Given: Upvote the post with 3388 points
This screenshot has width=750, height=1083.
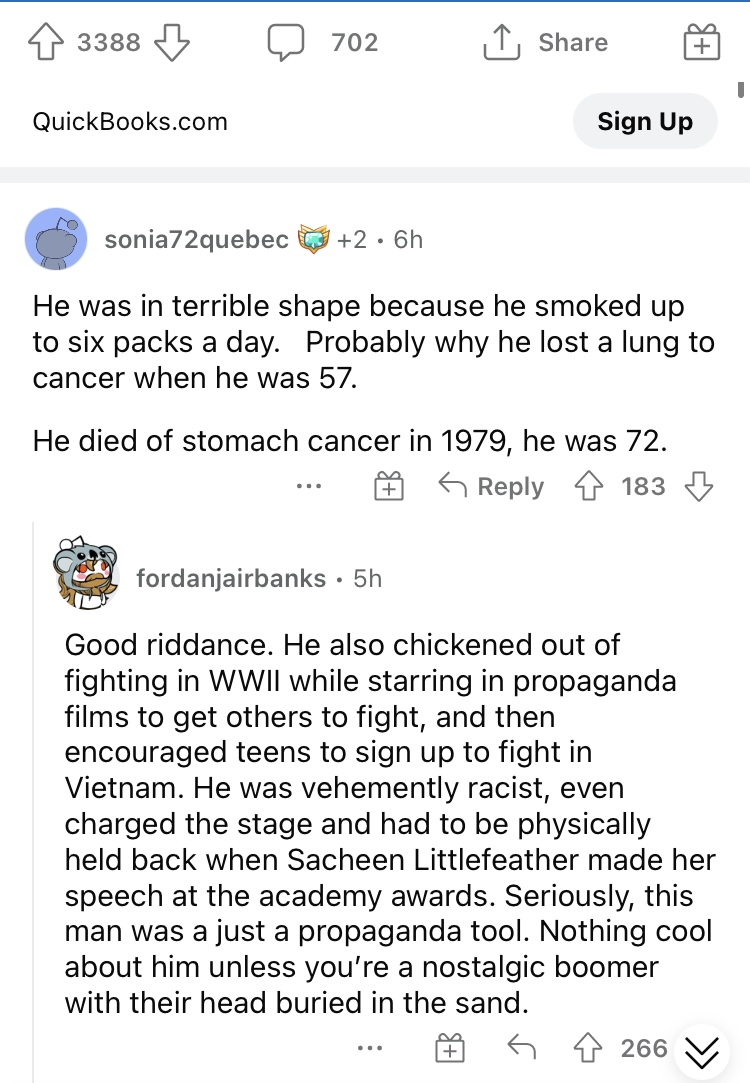Looking at the screenshot, I should coord(46,42).
